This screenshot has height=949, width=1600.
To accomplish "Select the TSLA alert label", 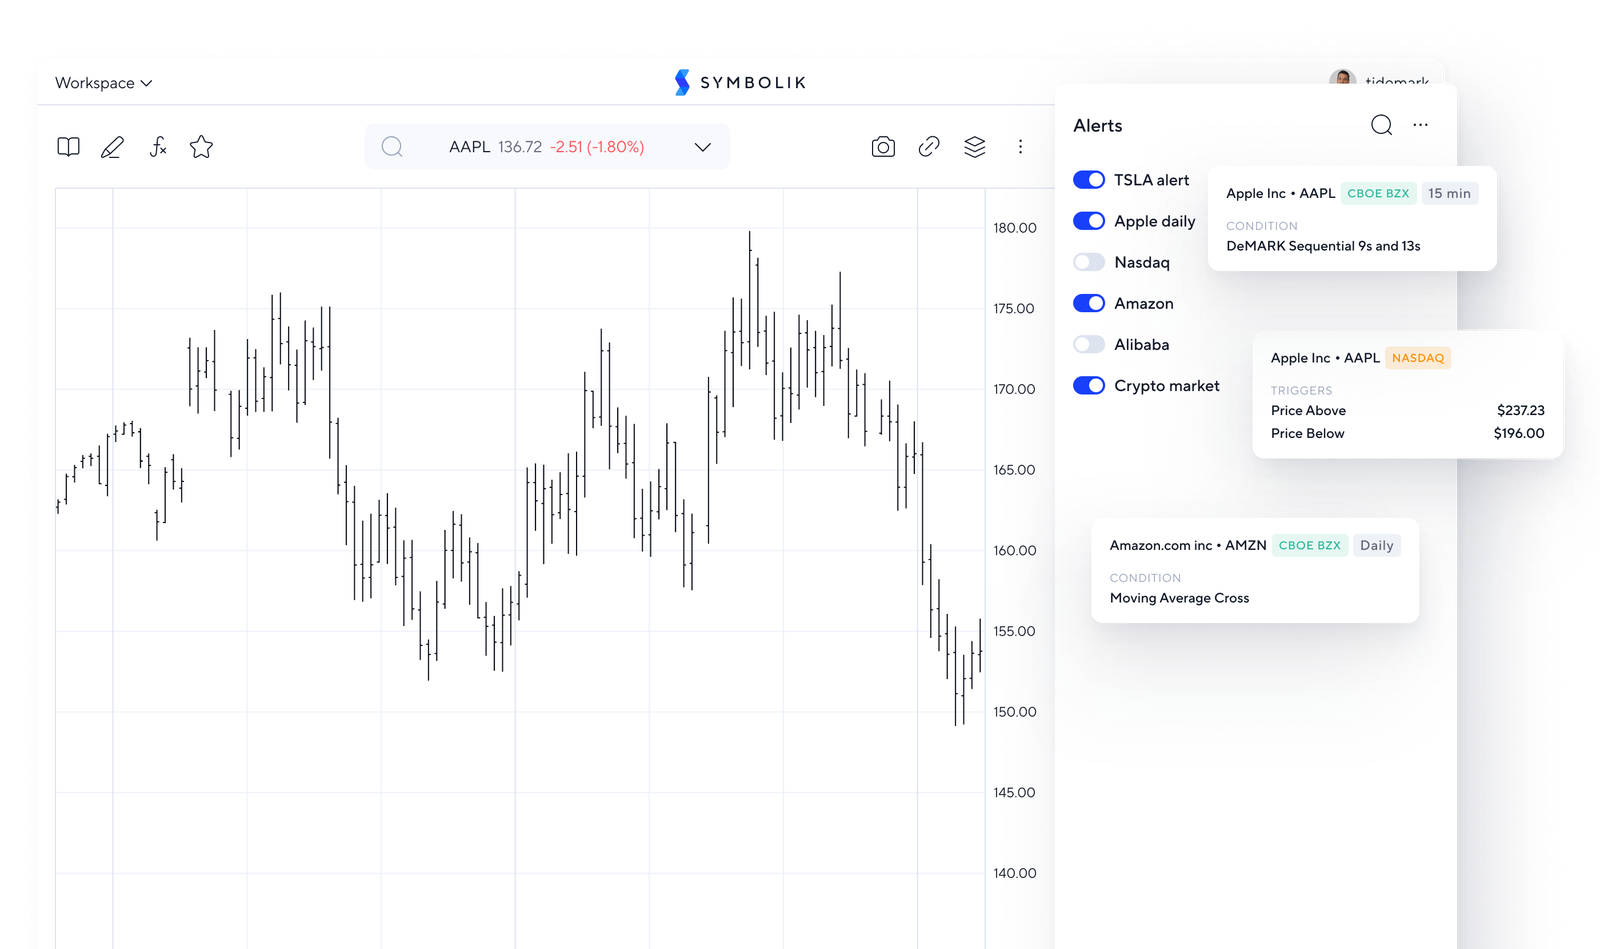I will pos(1152,180).
